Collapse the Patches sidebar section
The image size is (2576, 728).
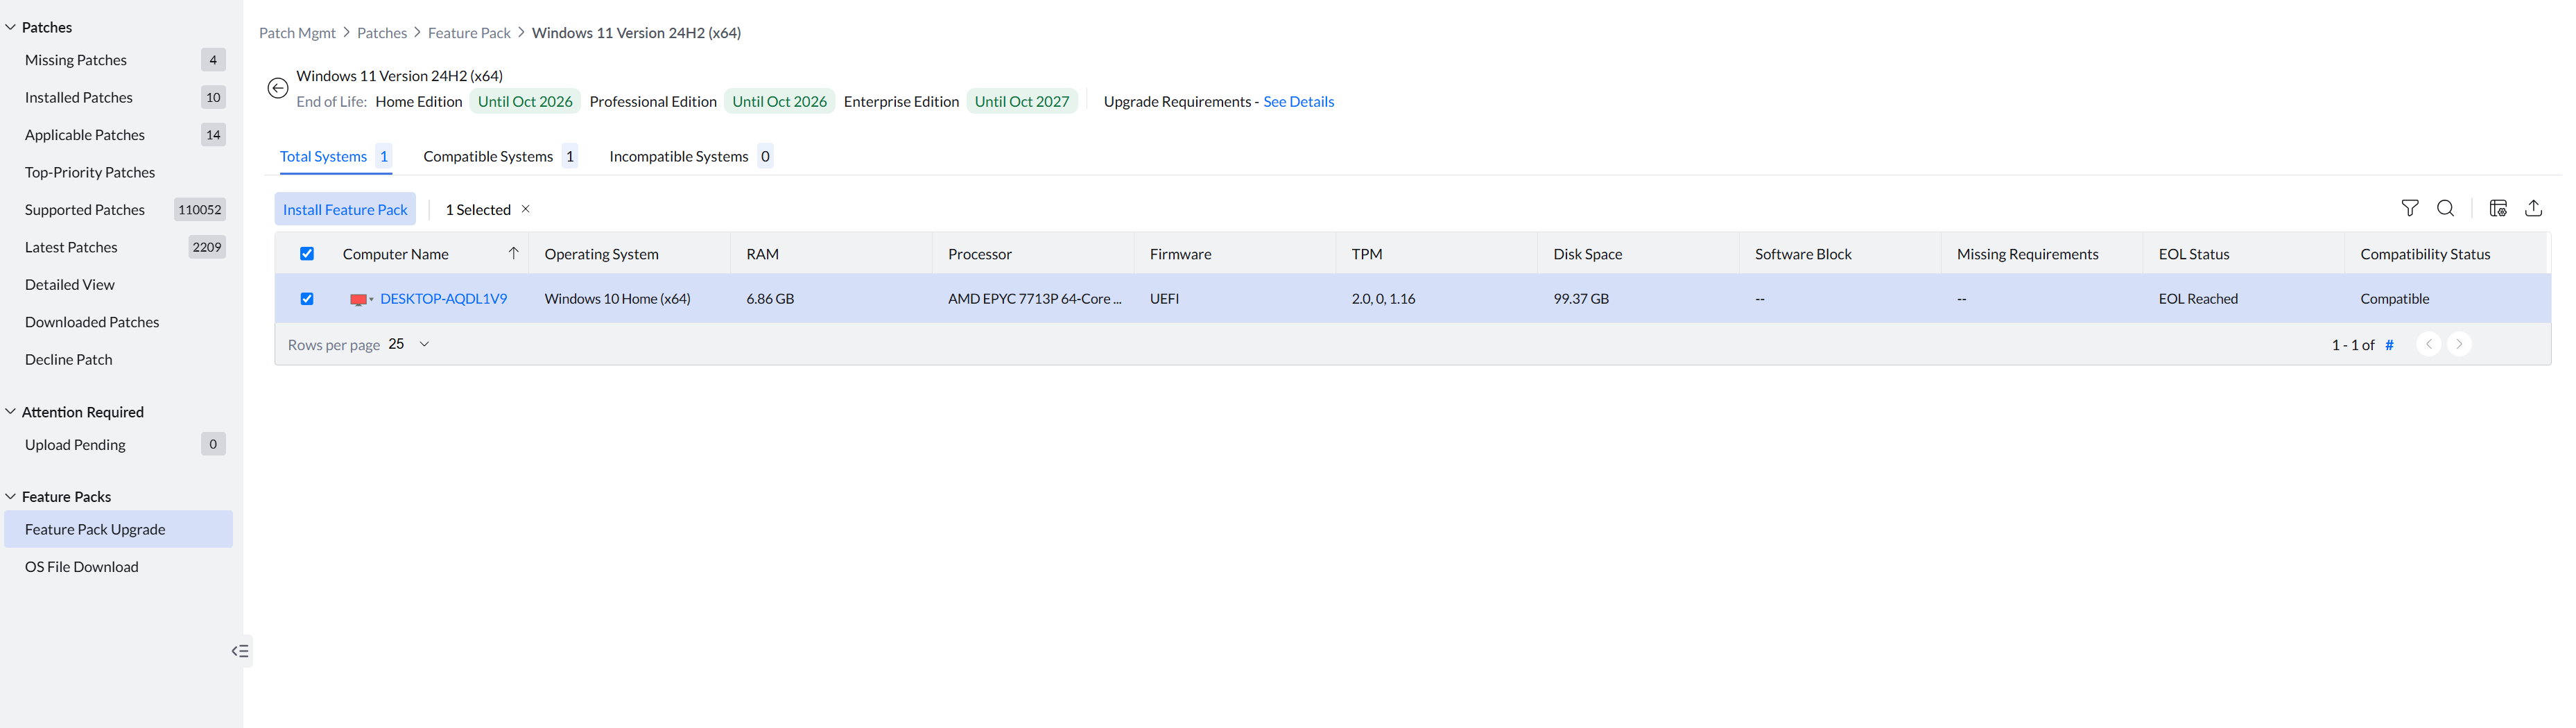(x=11, y=27)
